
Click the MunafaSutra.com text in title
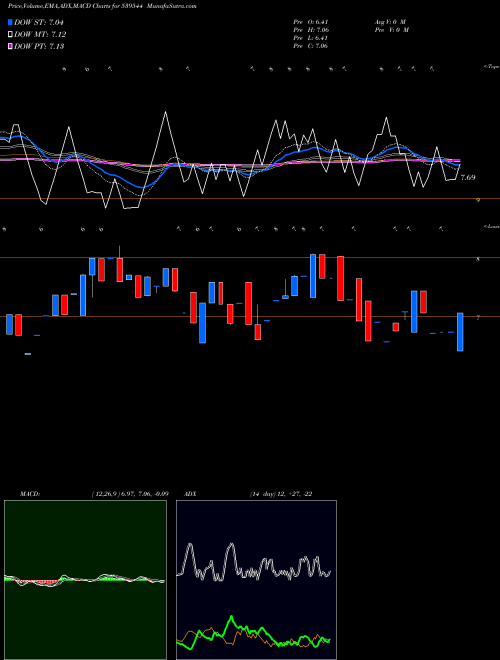(171, 6)
